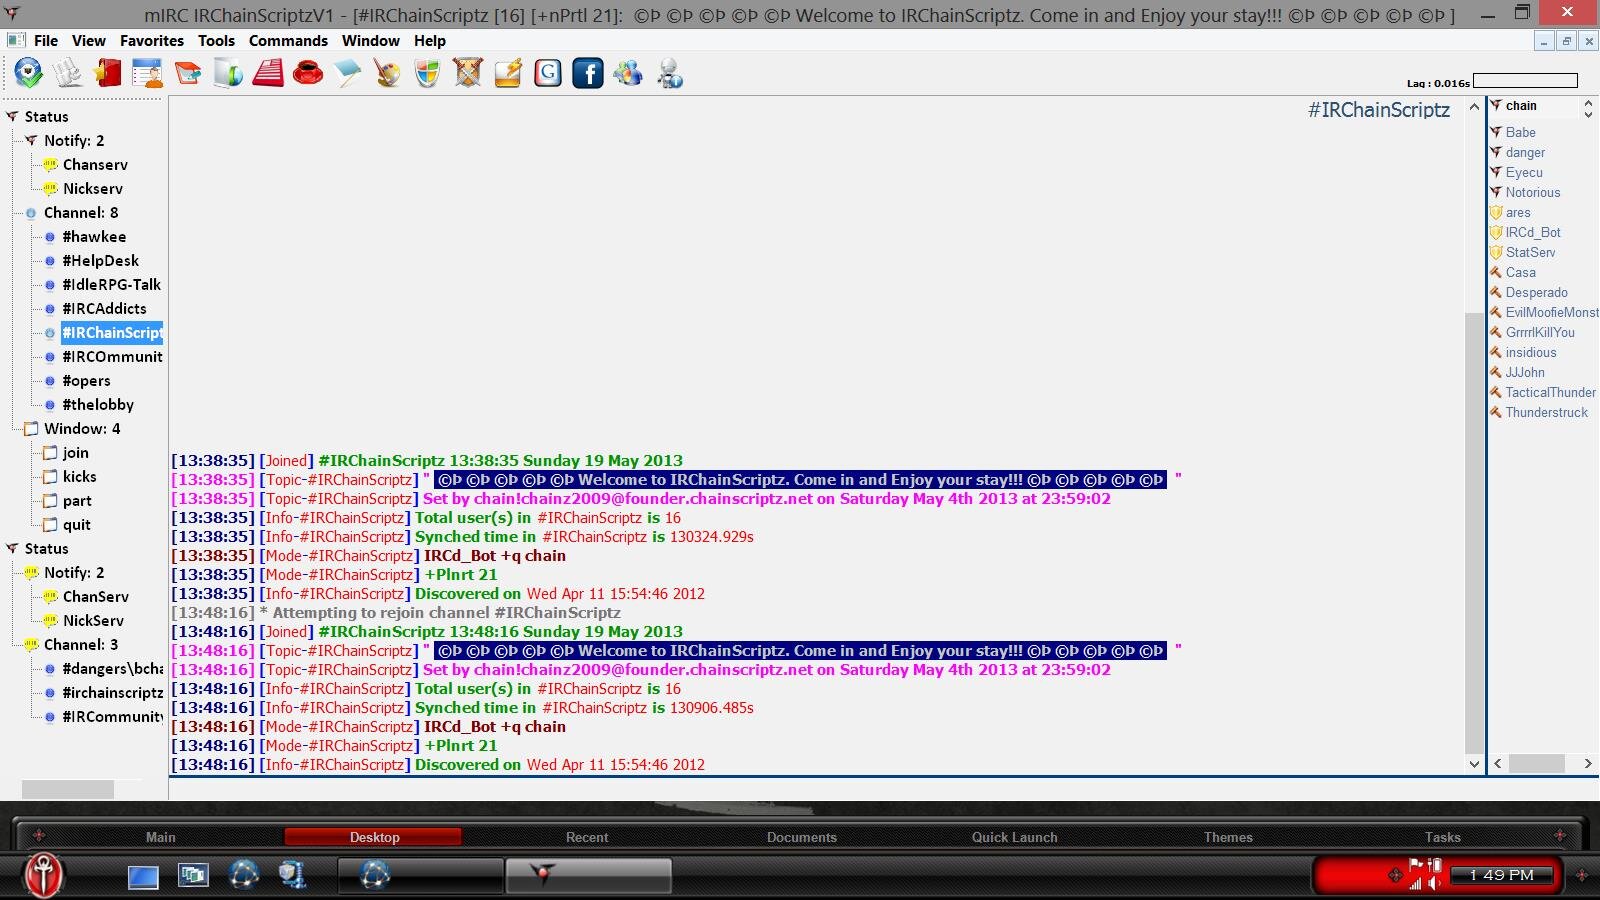
Task: Click the red coffee cup toolbar icon
Action: point(308,73)
